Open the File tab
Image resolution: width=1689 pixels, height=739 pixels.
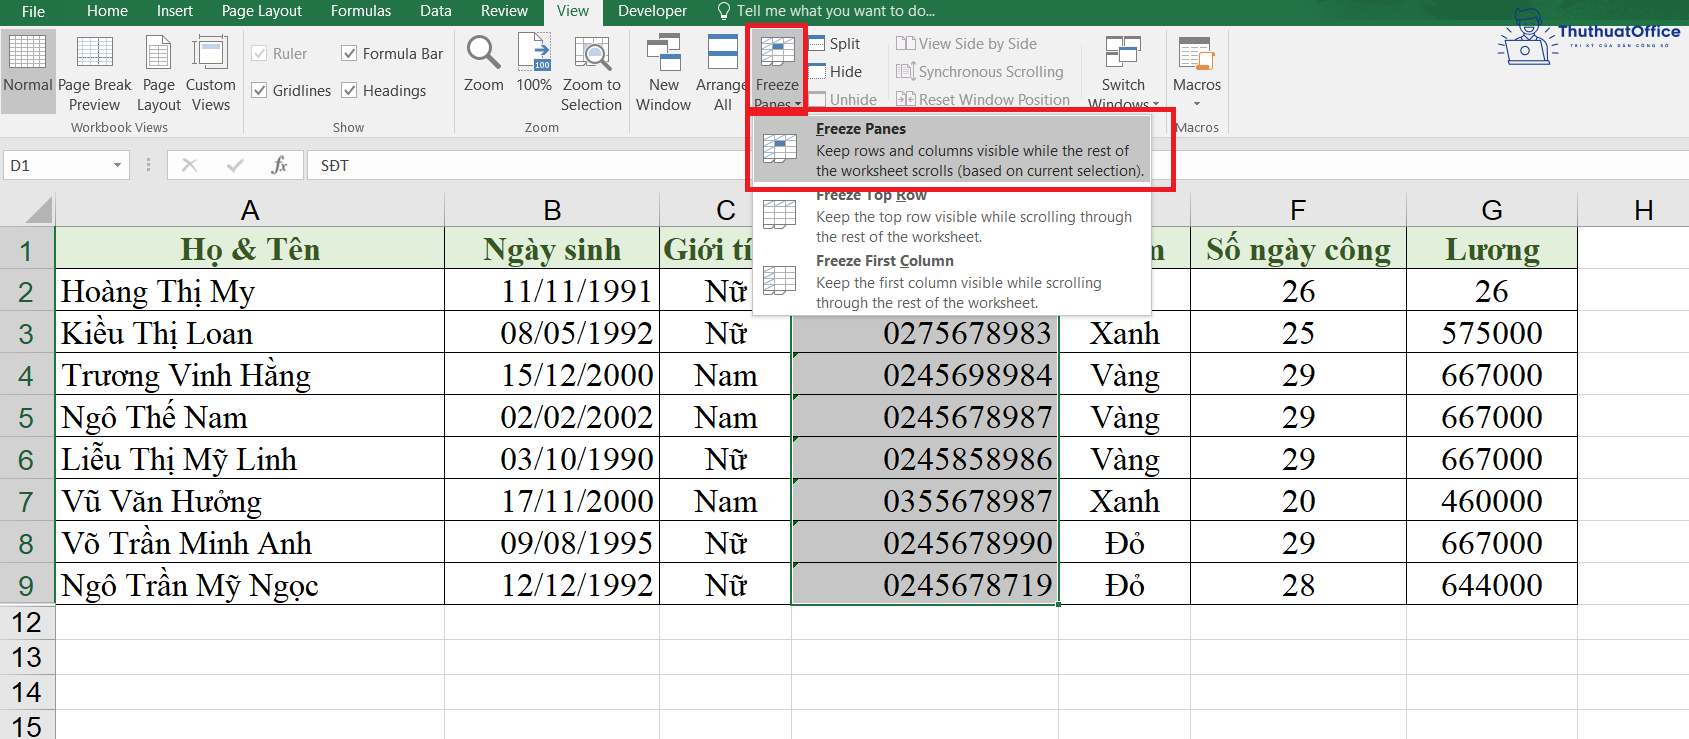pos(33,11)
